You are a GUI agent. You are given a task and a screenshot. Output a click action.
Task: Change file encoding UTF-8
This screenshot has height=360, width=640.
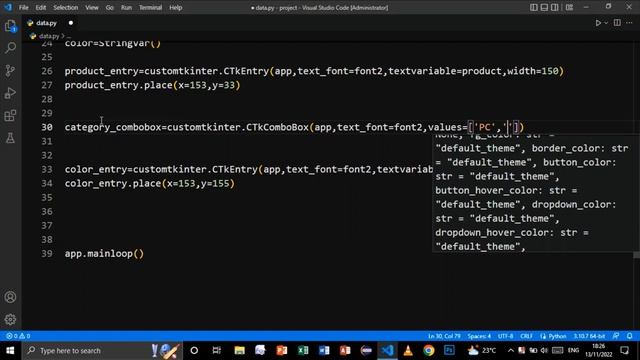[x=505, y=336]
